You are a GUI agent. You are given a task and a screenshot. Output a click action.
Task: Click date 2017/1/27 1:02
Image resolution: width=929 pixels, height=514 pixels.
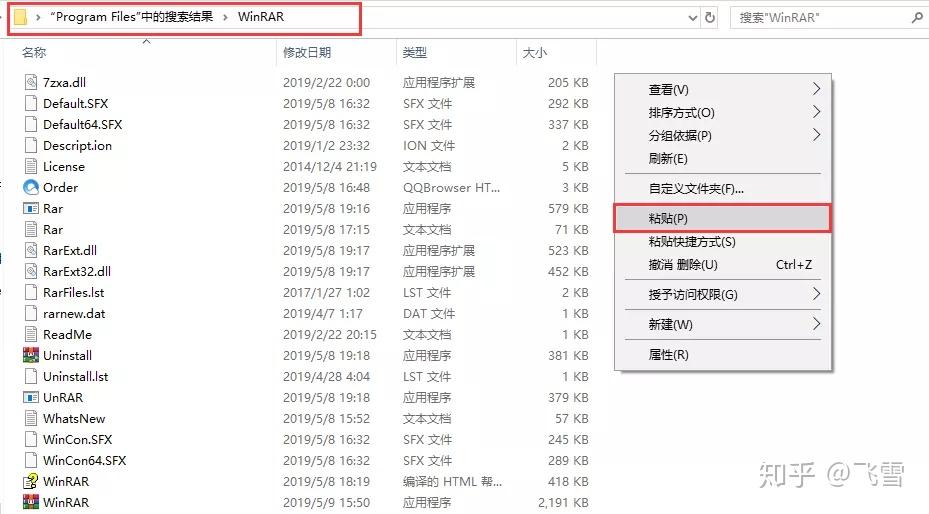pos(326,293)
